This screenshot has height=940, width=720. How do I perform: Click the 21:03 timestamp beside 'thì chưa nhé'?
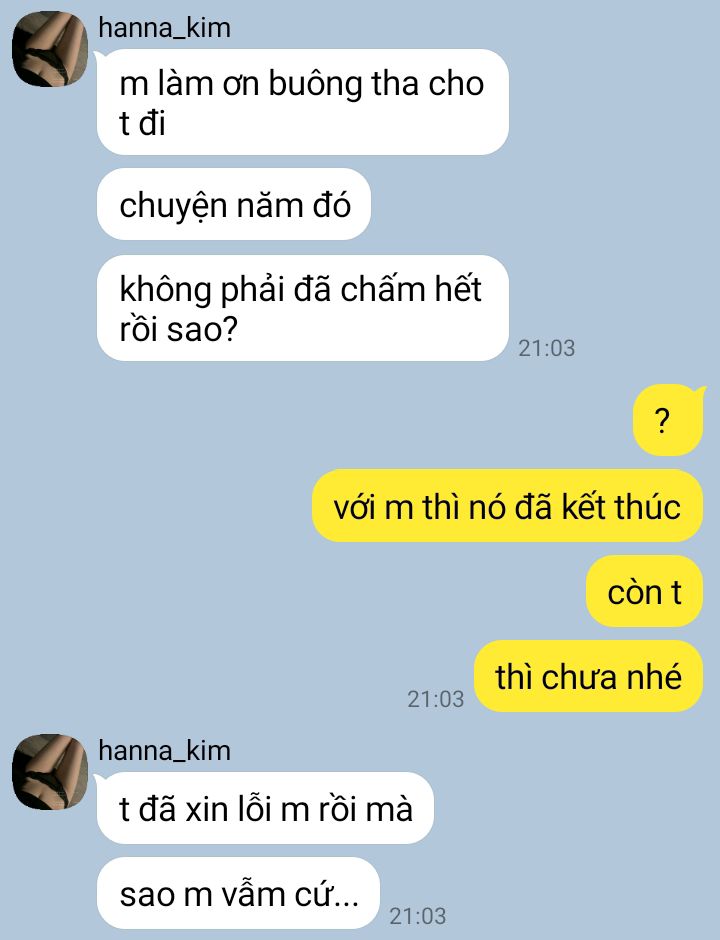[x=436, y=699]
